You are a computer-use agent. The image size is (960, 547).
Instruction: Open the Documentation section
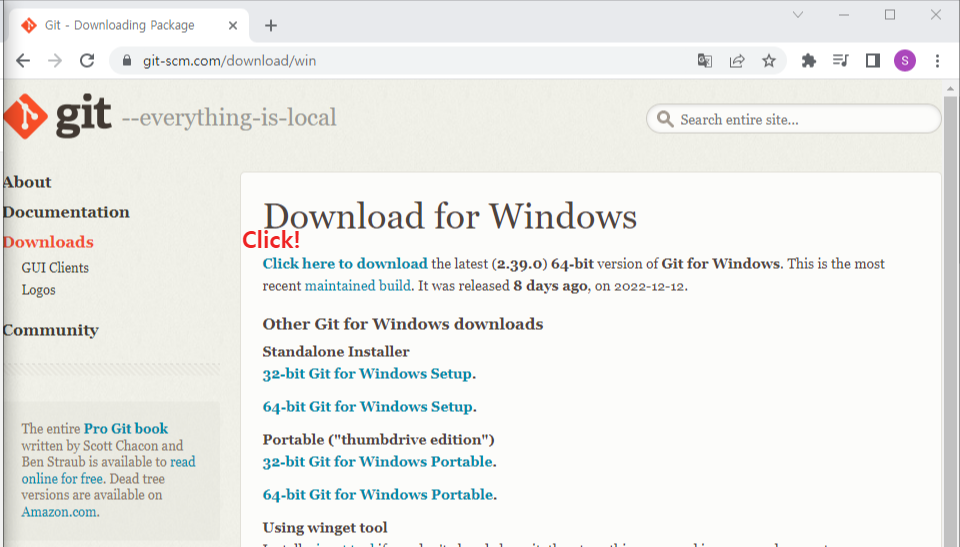point(66,212)
